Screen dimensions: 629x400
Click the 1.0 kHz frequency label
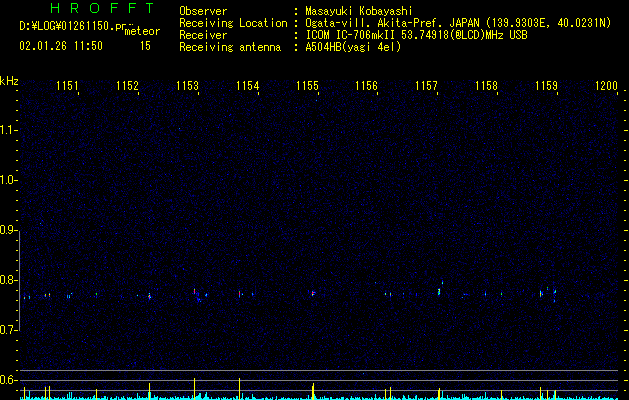(x=8, y=180)
